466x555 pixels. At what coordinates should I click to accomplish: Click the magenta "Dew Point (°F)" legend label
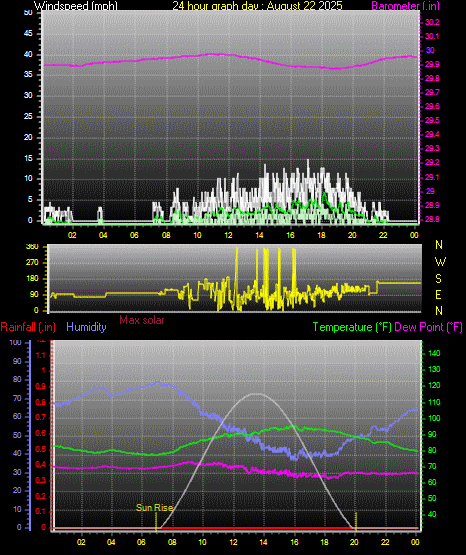click(428, 327)
